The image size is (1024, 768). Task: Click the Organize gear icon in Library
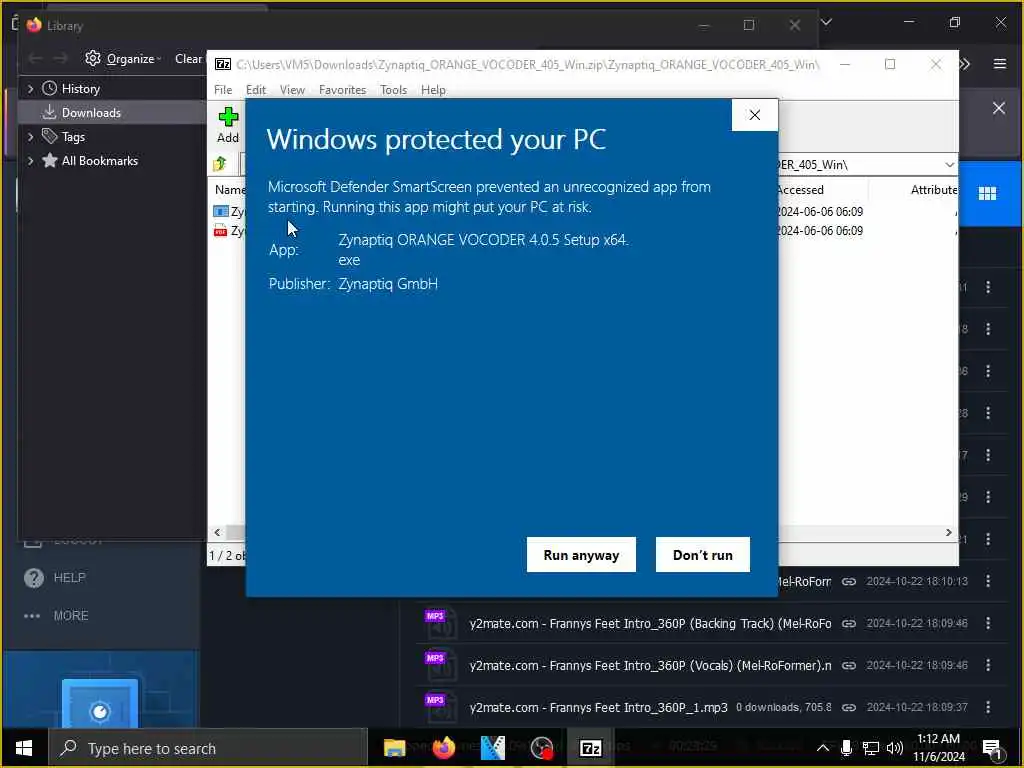[93, 58]
